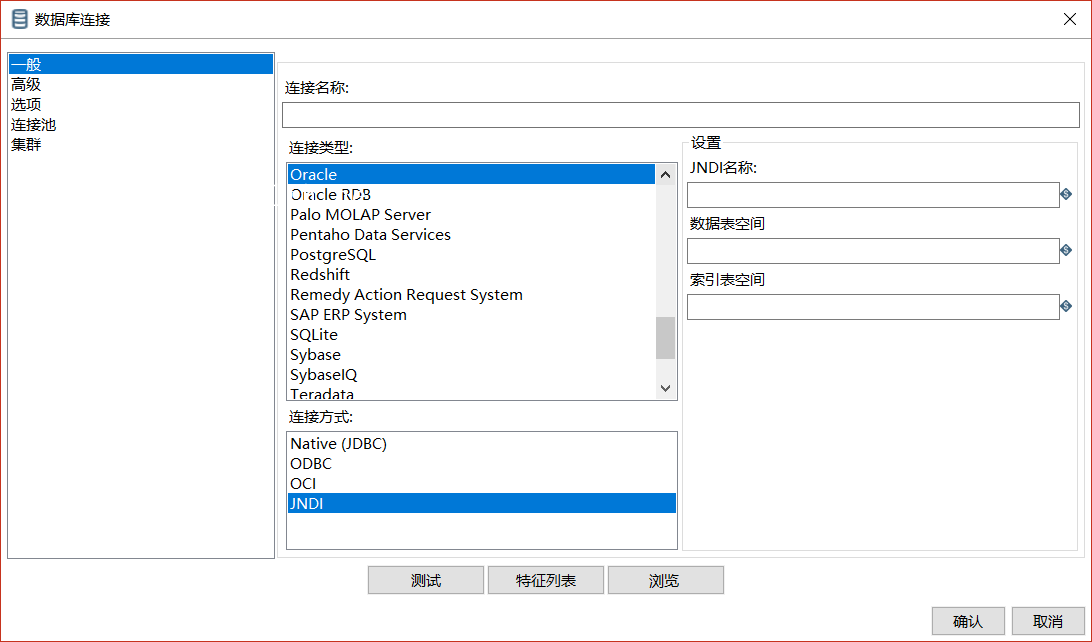Image resolution: width=1092 pixels, height=642 pixels.
Task: Select the 一般 category
Action: click(141, 64)
